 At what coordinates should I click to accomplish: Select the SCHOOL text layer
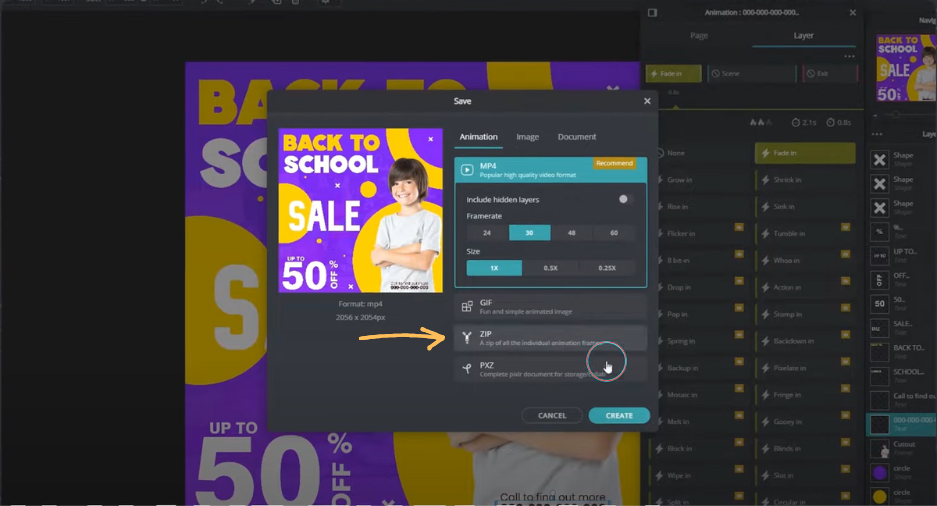pos(902,375)
